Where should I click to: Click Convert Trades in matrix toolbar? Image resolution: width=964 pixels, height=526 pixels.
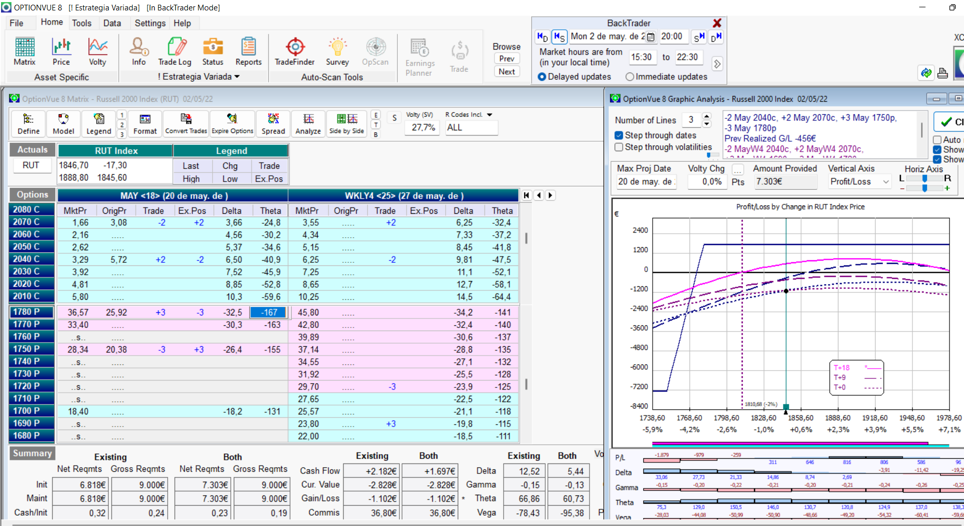click(186, 124)
